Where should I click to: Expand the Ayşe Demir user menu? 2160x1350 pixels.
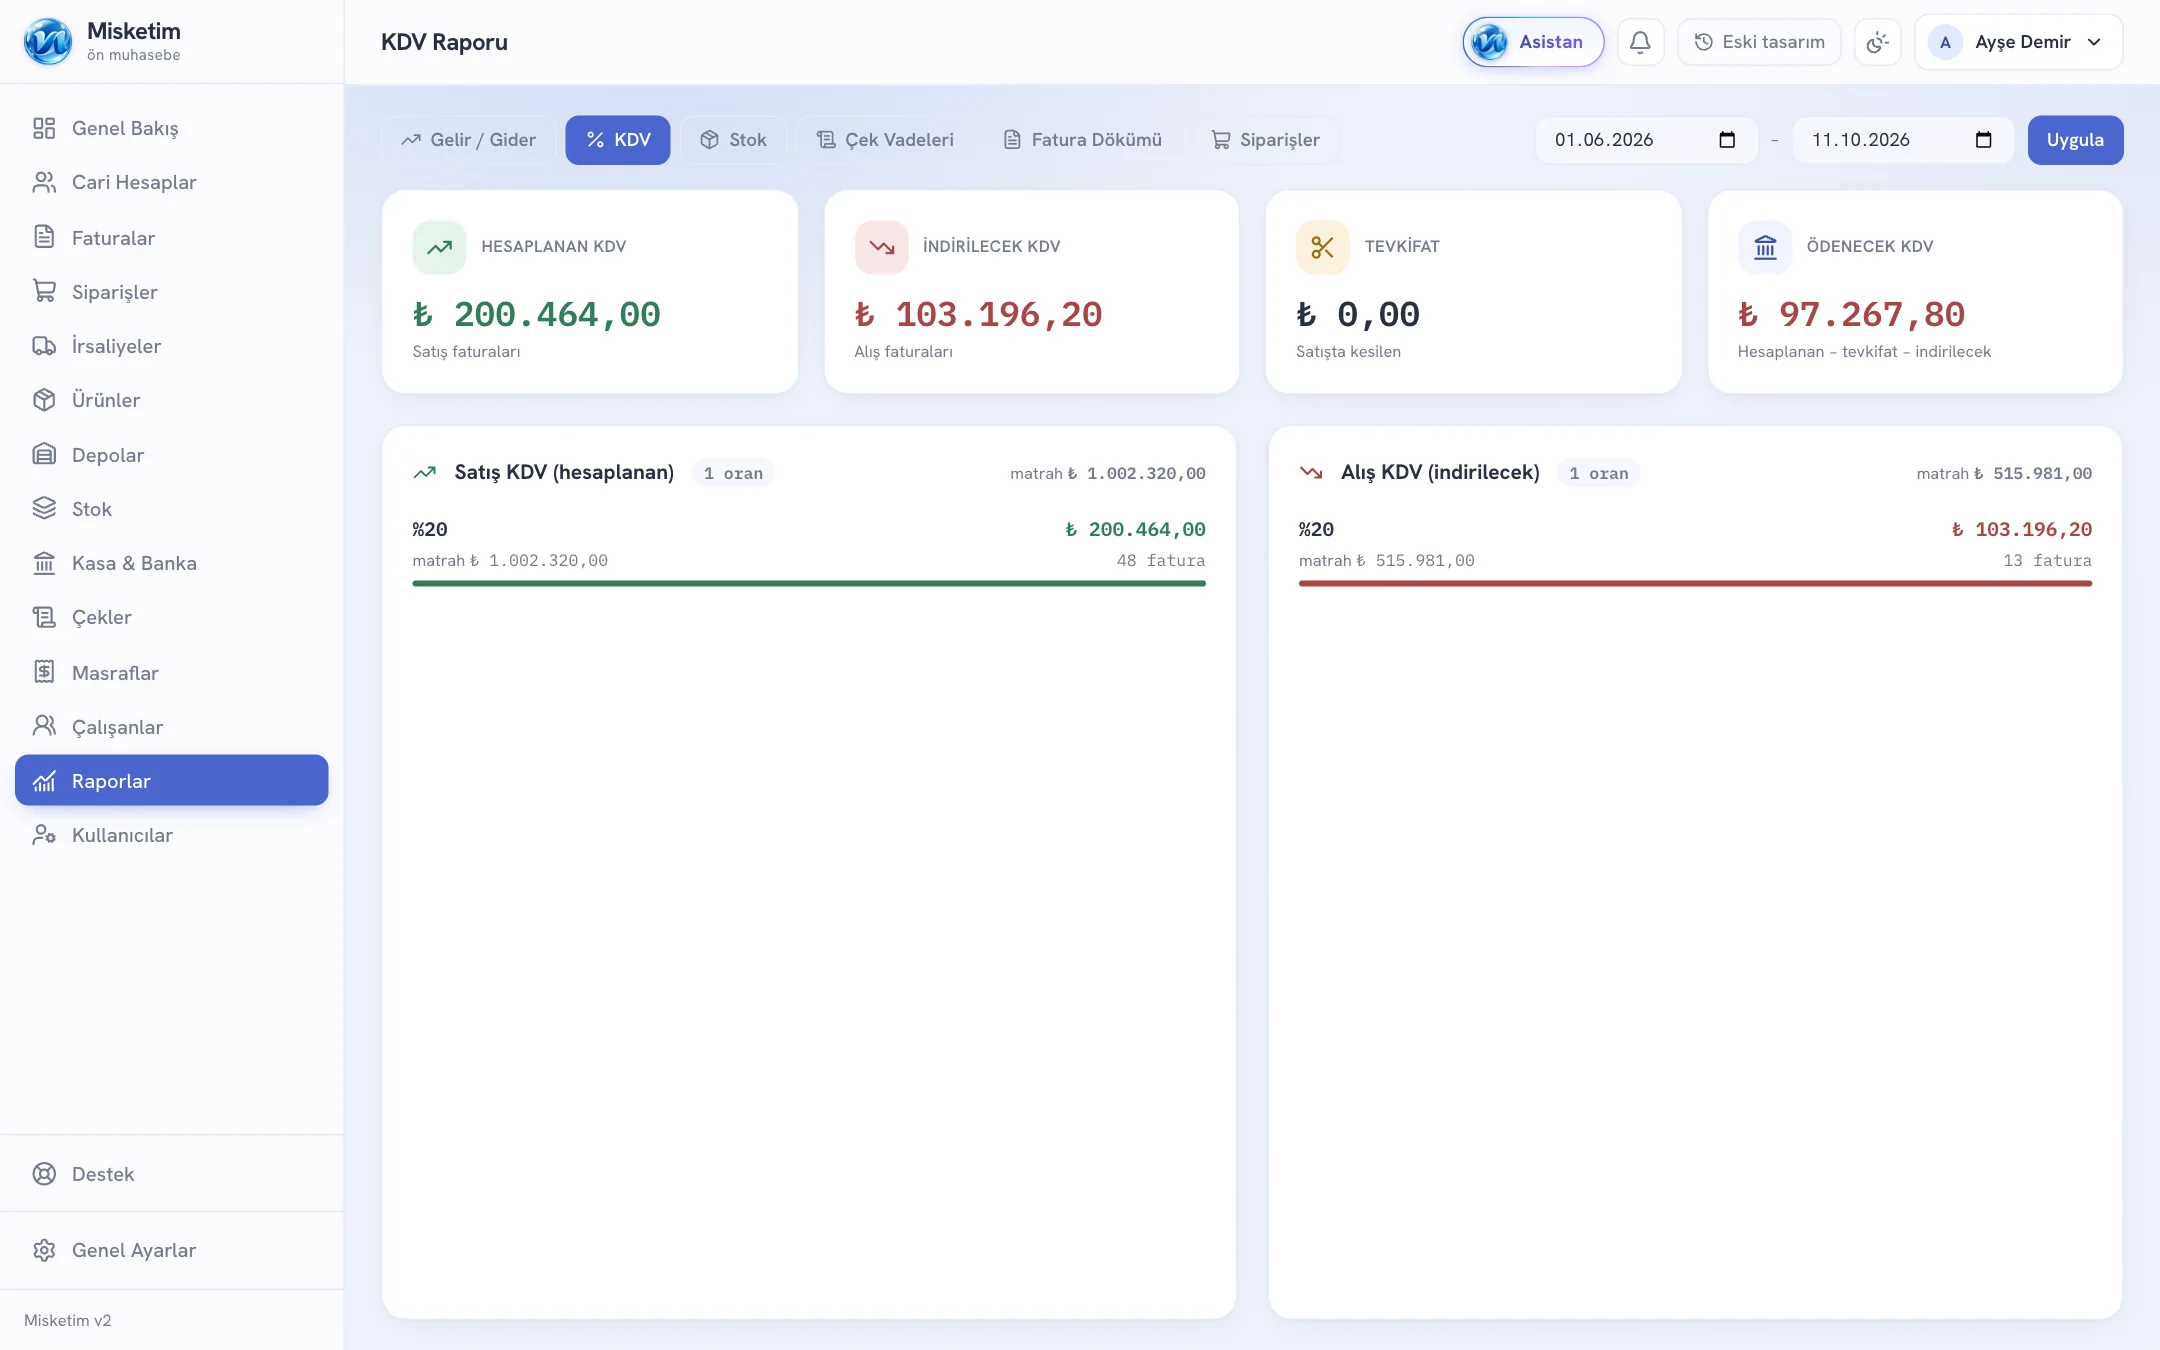2018,42
